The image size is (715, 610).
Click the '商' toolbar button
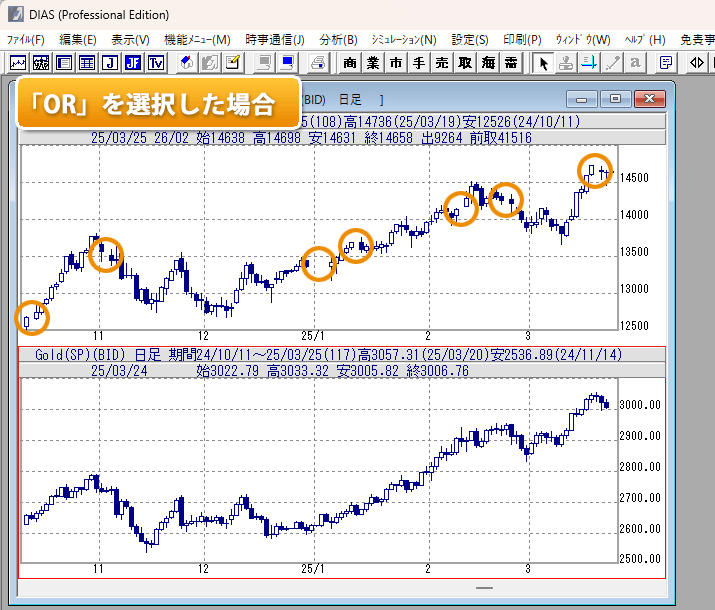(x=350, y=63)
